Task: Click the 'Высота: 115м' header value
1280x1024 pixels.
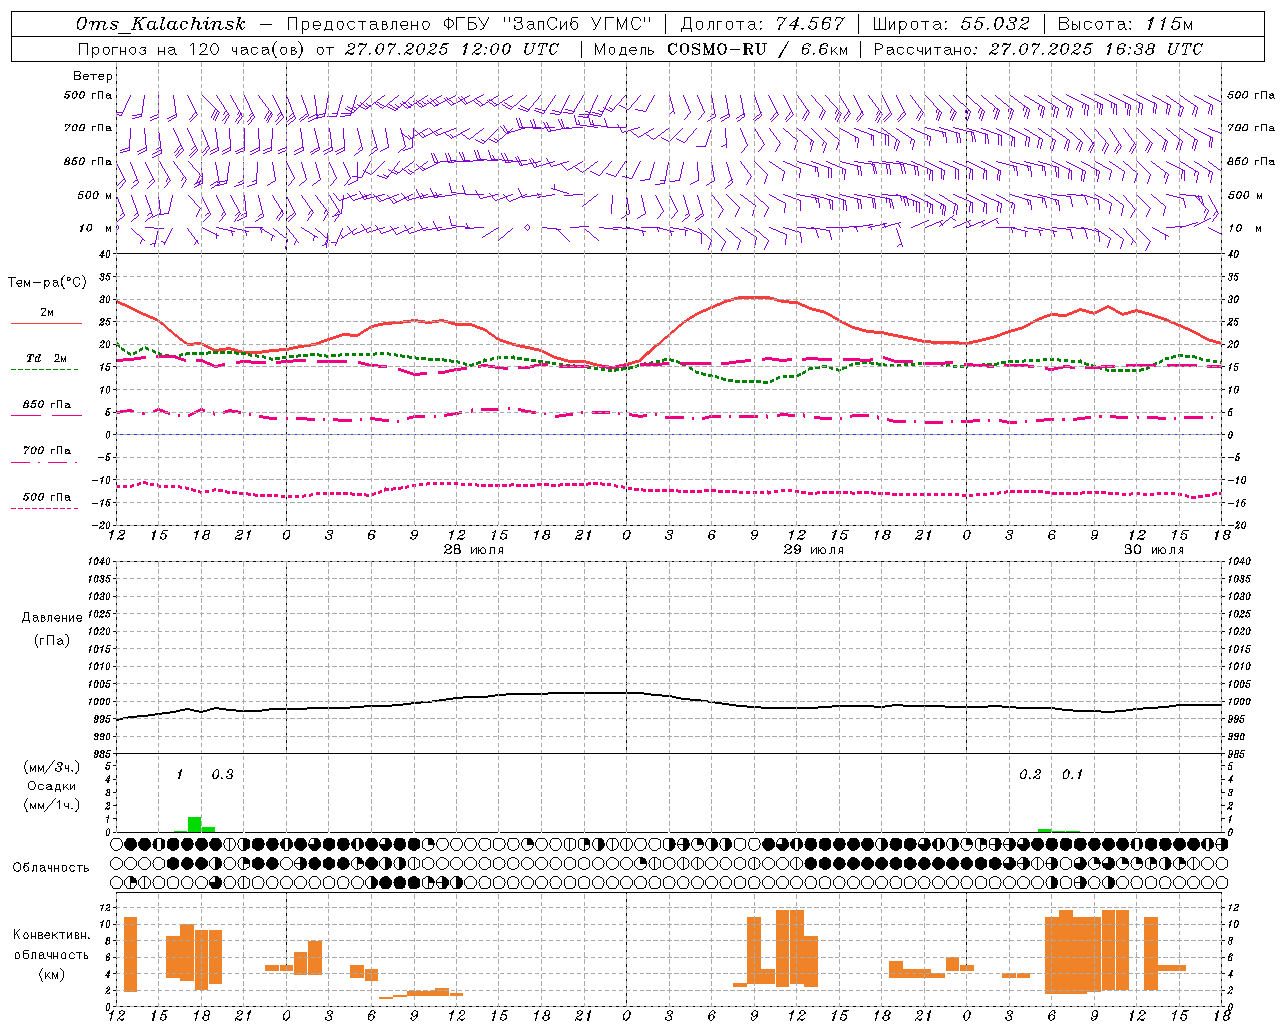Action: pos(1125,24)
